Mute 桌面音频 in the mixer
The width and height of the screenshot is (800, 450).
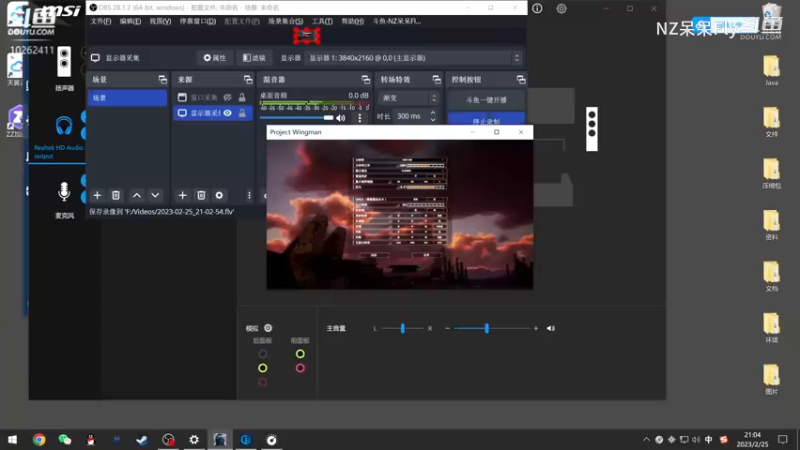tap(341, 118)
